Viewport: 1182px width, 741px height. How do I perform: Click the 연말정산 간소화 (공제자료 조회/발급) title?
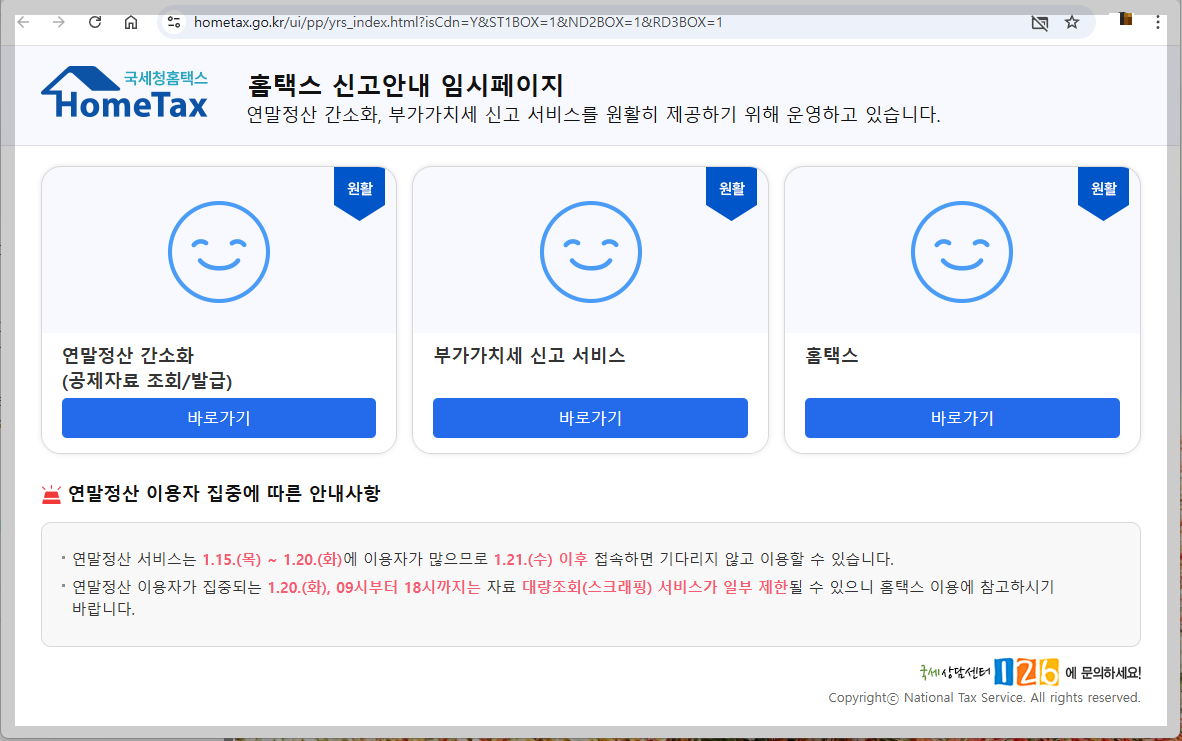coord(147,368)
